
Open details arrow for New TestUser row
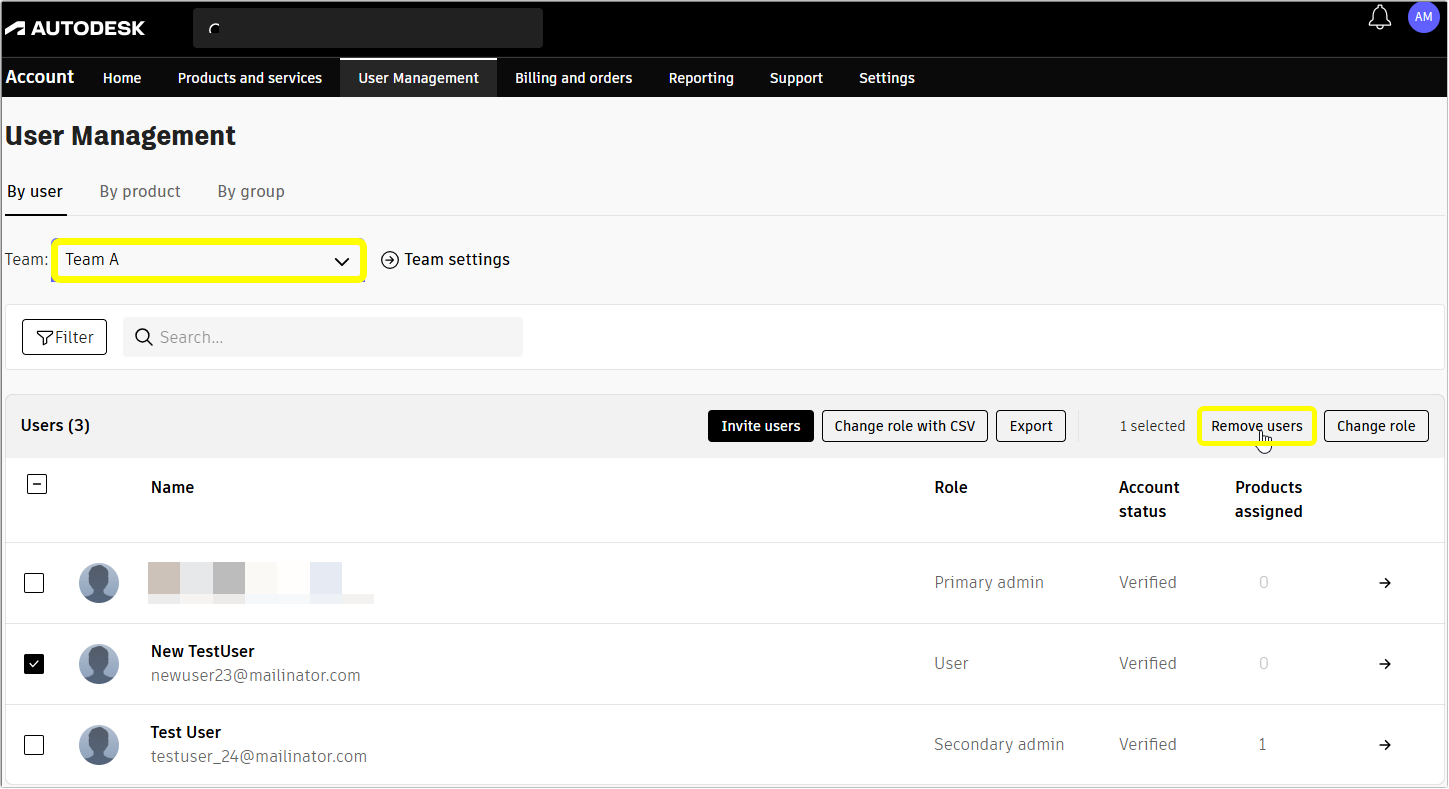[1384, 663]
